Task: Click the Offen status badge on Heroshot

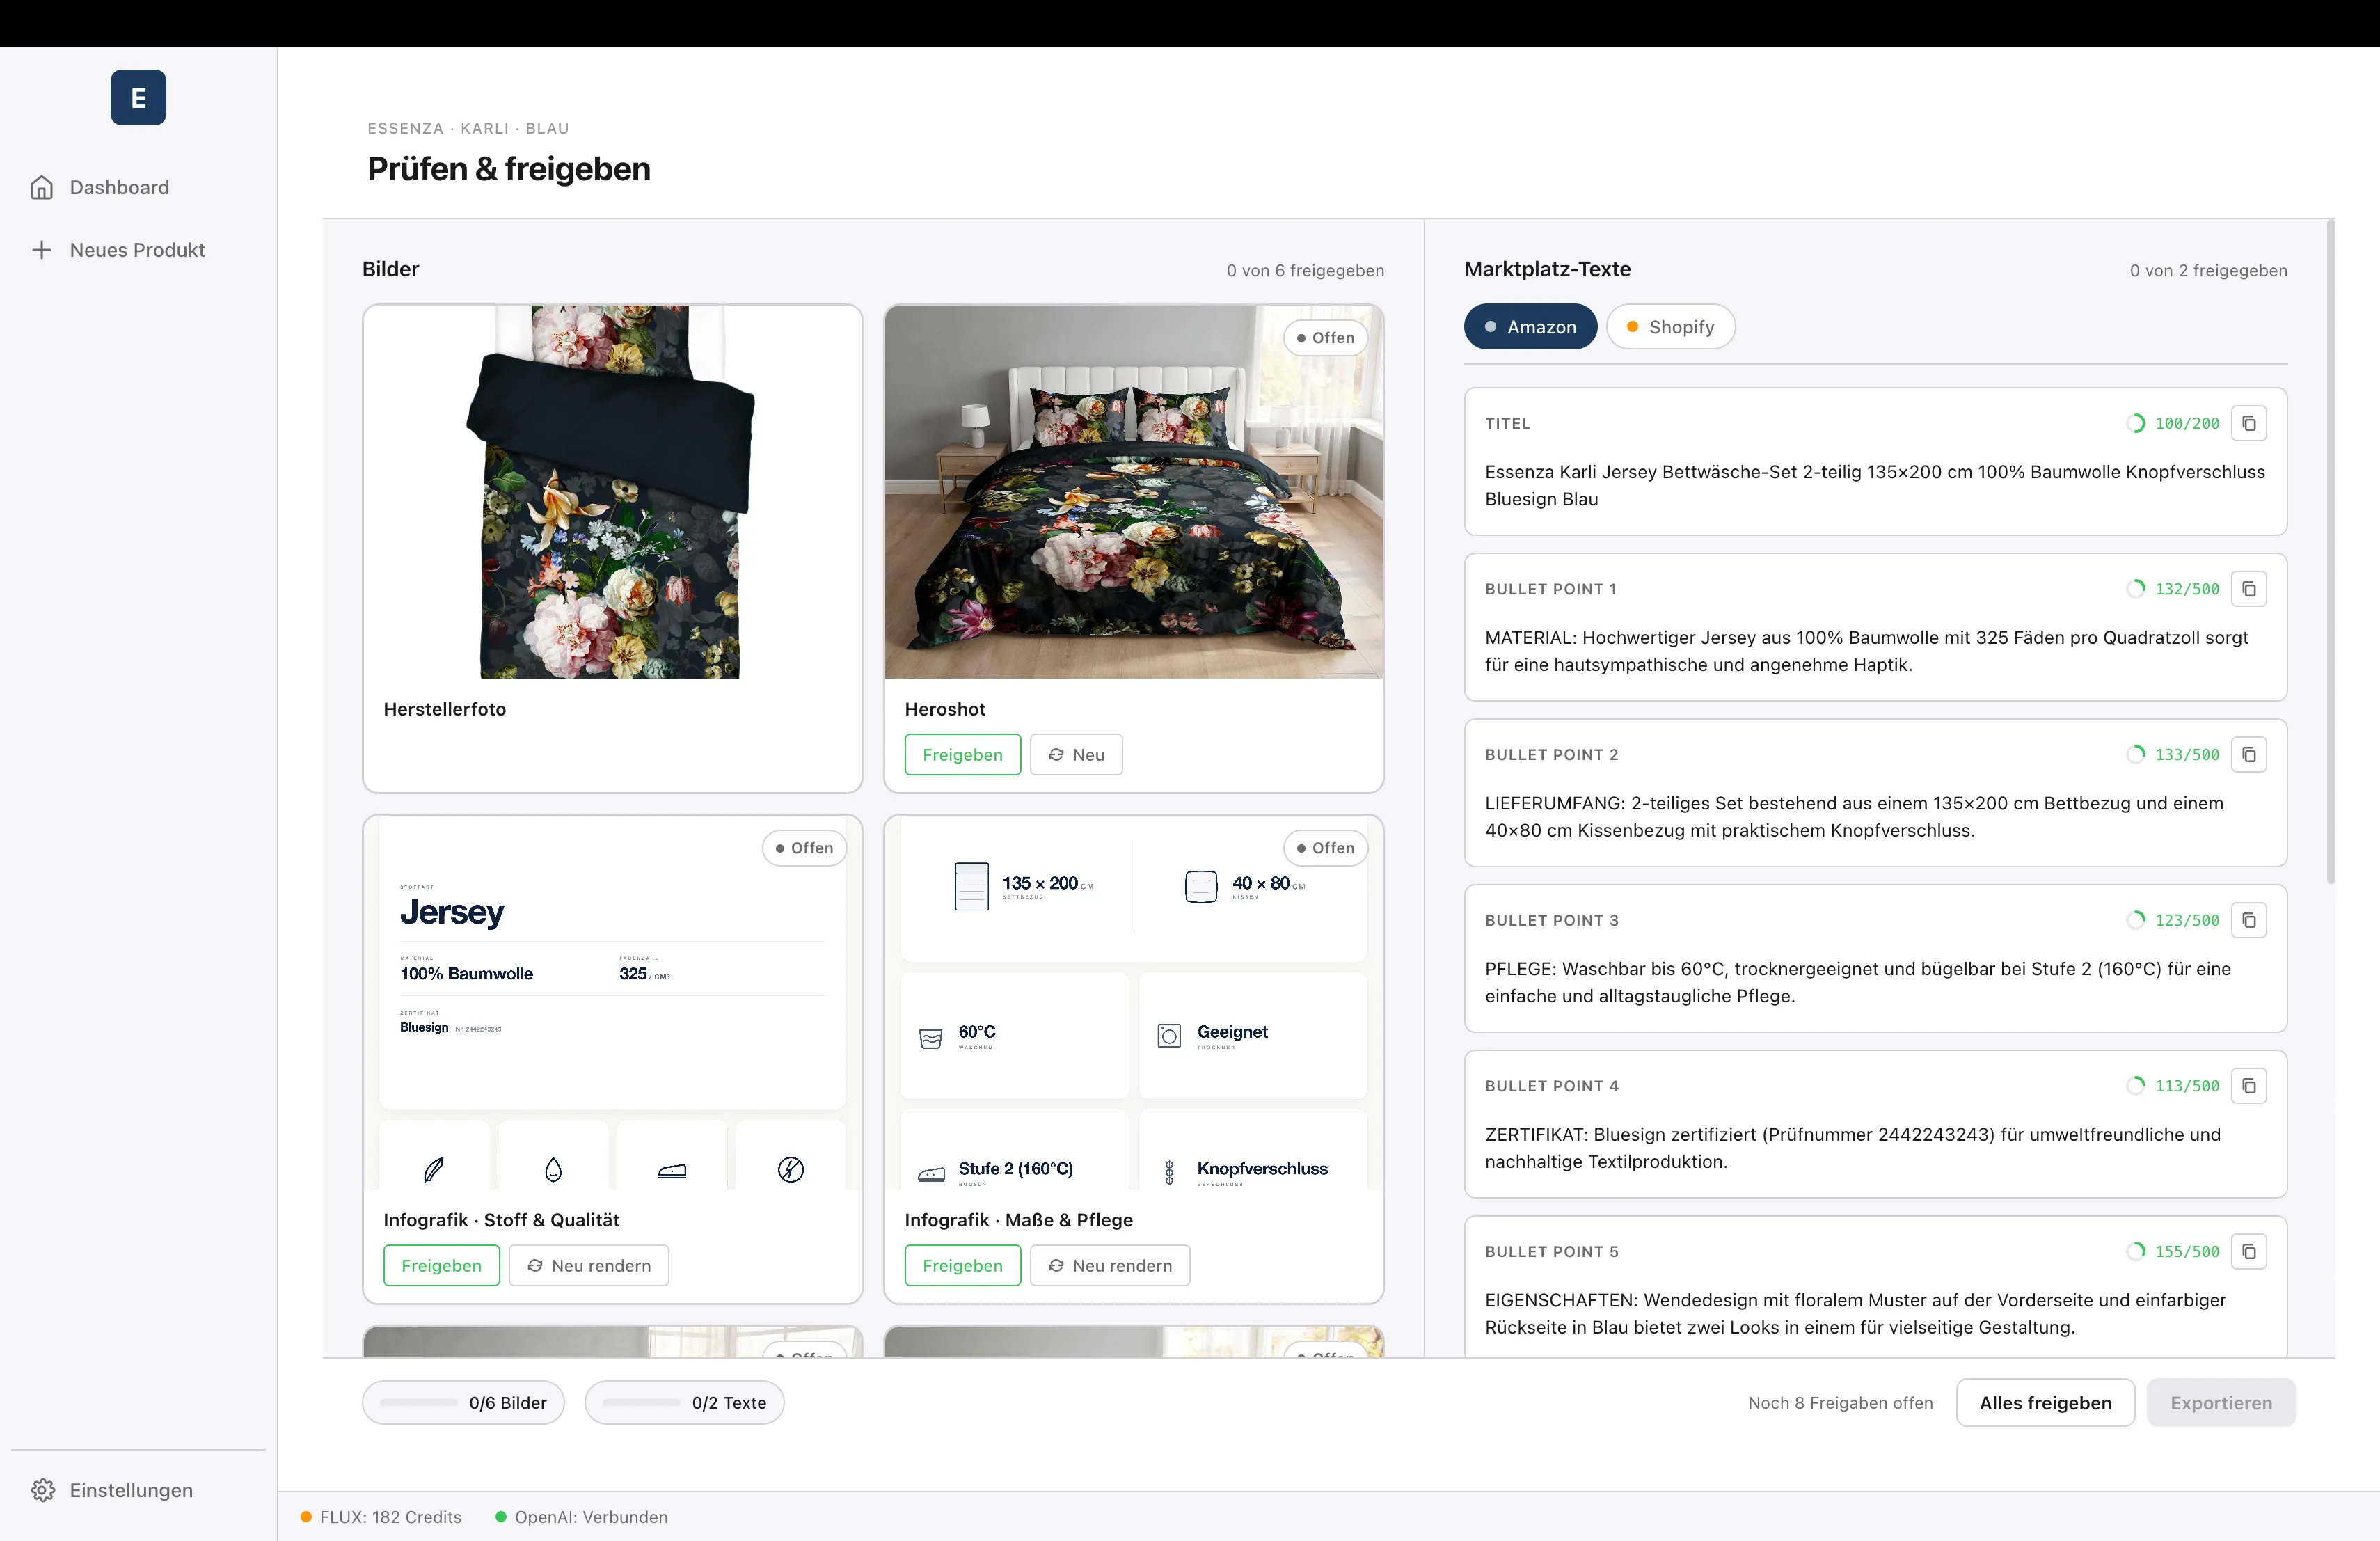Action: (x=1325, y=338)
